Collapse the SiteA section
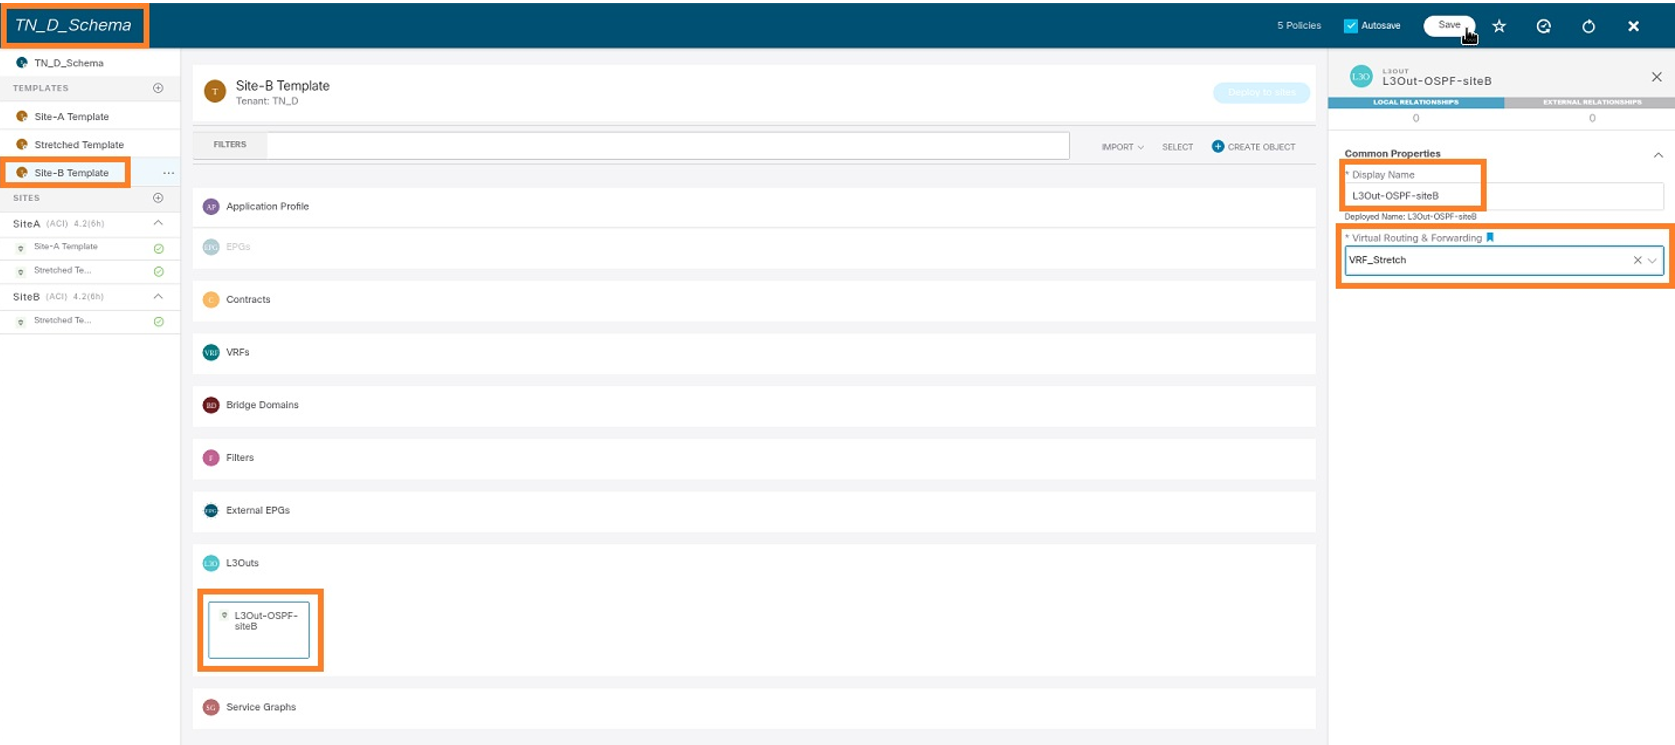Screen dimensions: 1675x745 [x=158, y=223]
